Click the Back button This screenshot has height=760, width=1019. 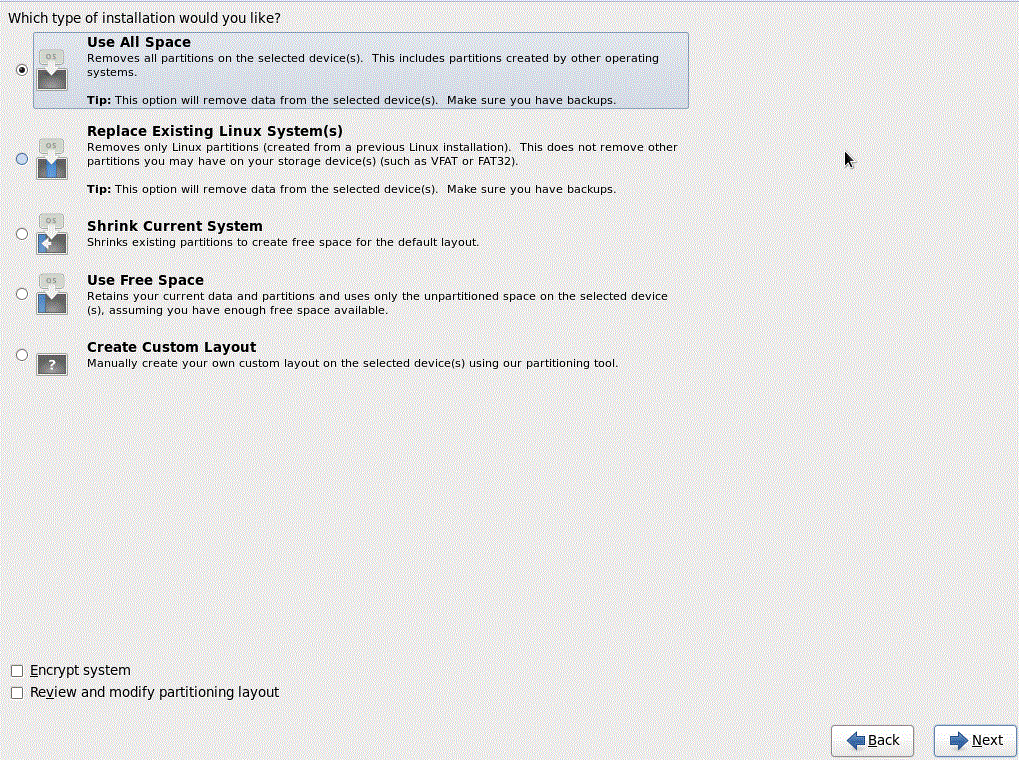tap(871, 740)
